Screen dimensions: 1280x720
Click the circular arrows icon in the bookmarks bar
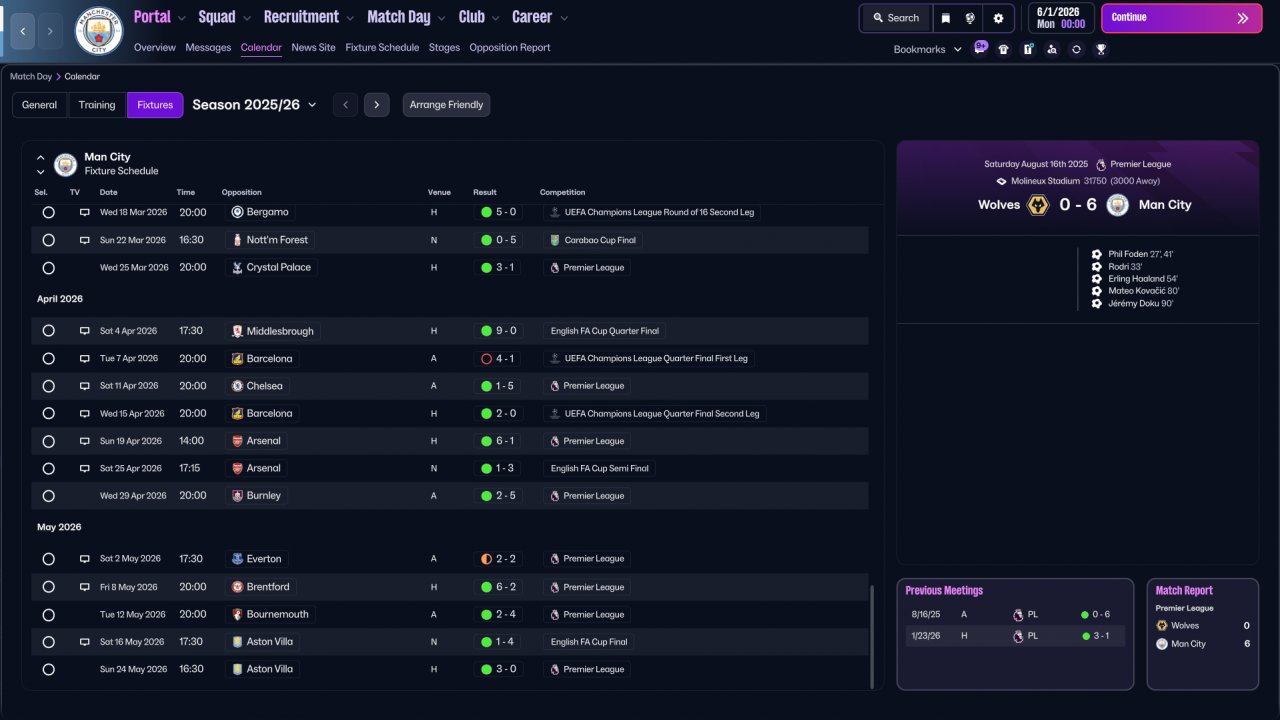(x=1076, y=49)
